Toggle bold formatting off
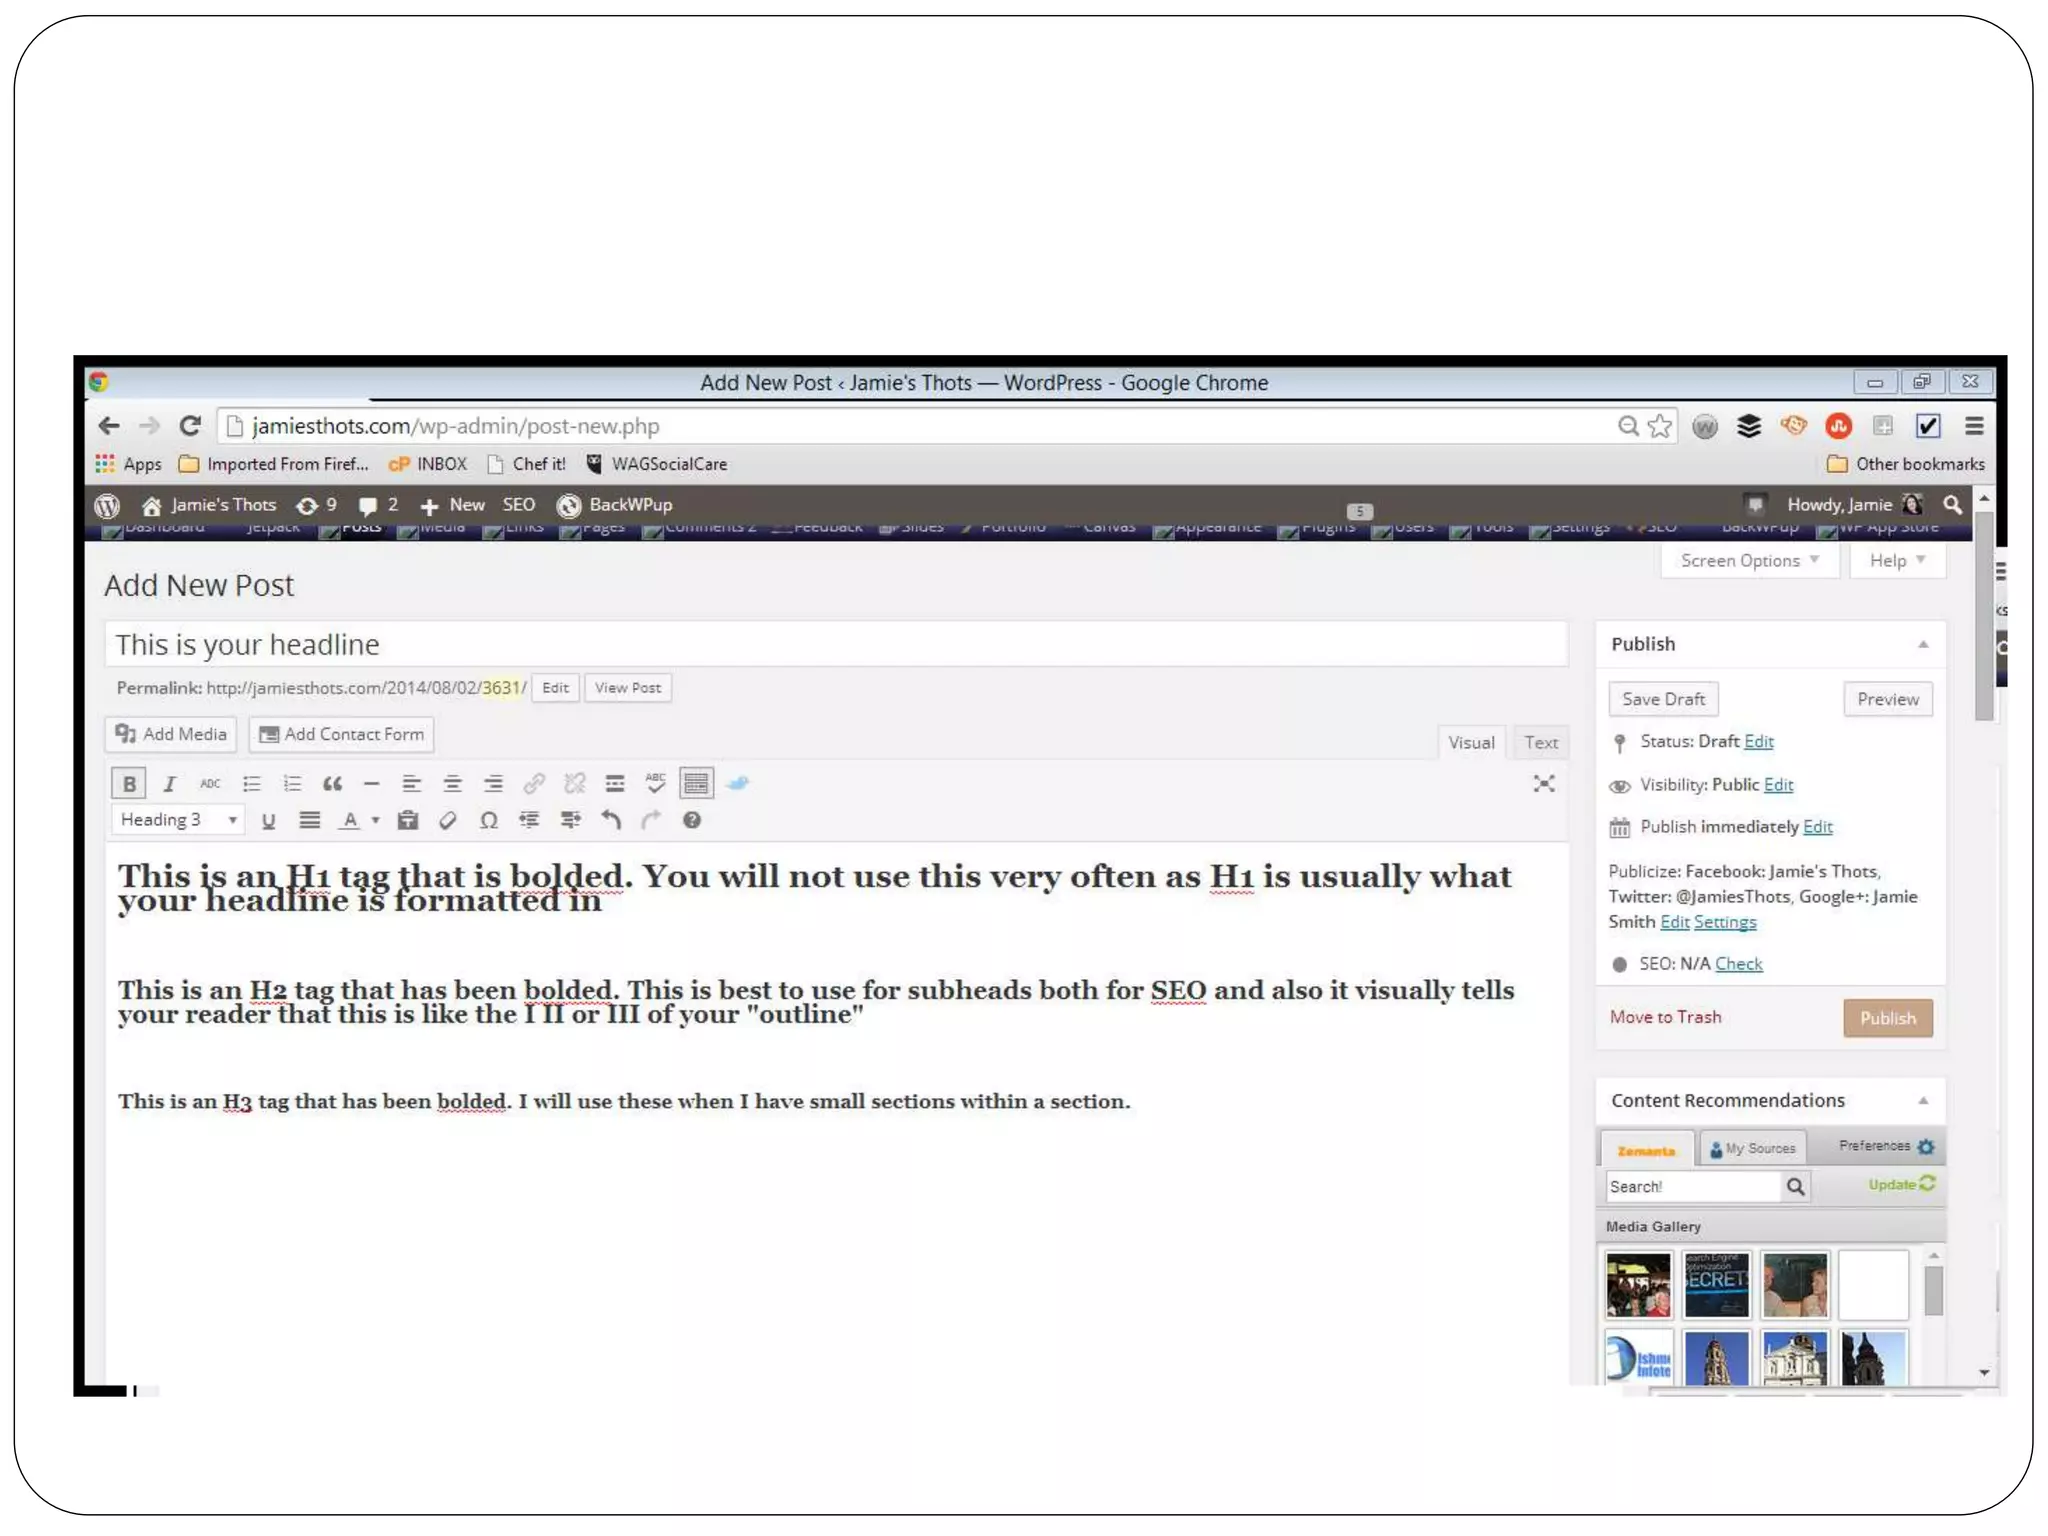Viewport: 2048px width, 1536px height. (x=129, y=784)
